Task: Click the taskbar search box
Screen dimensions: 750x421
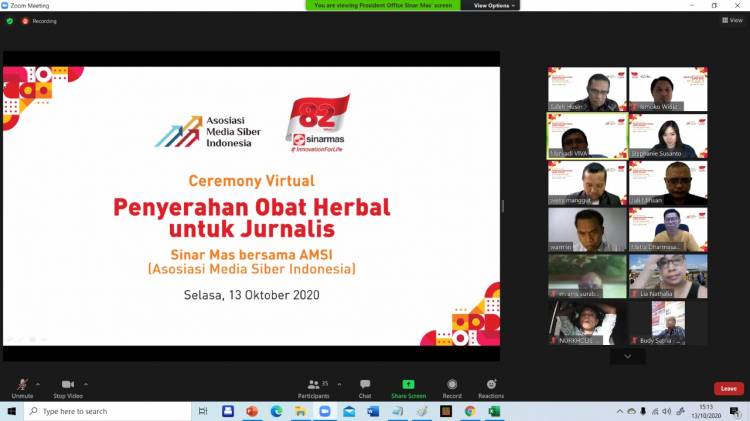Action: click(x=108, y=411)
